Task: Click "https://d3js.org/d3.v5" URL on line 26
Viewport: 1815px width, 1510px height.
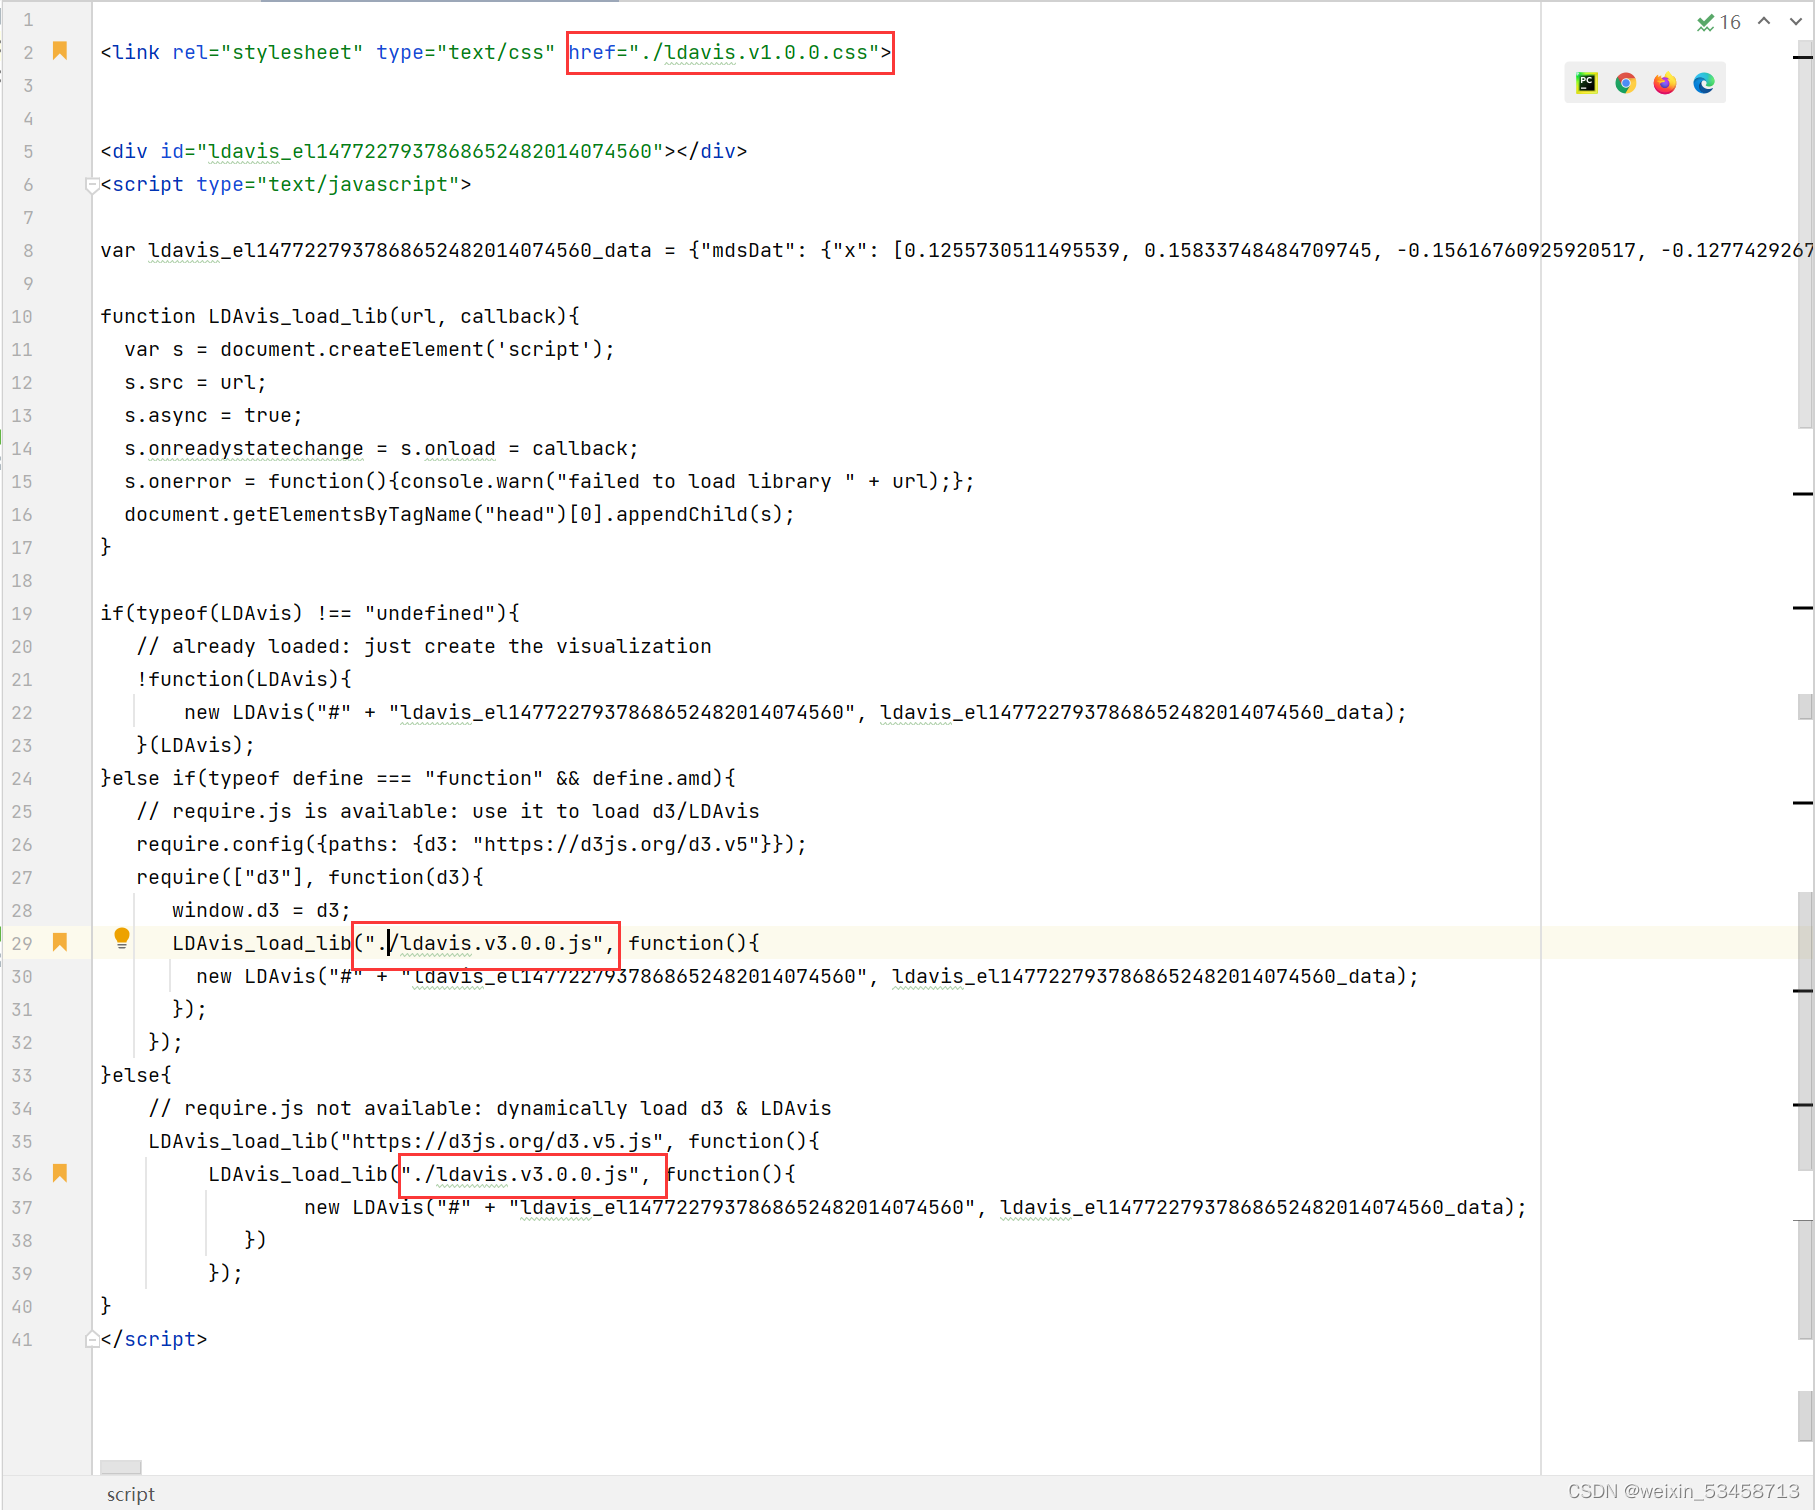Action: [x=616, y=844]
